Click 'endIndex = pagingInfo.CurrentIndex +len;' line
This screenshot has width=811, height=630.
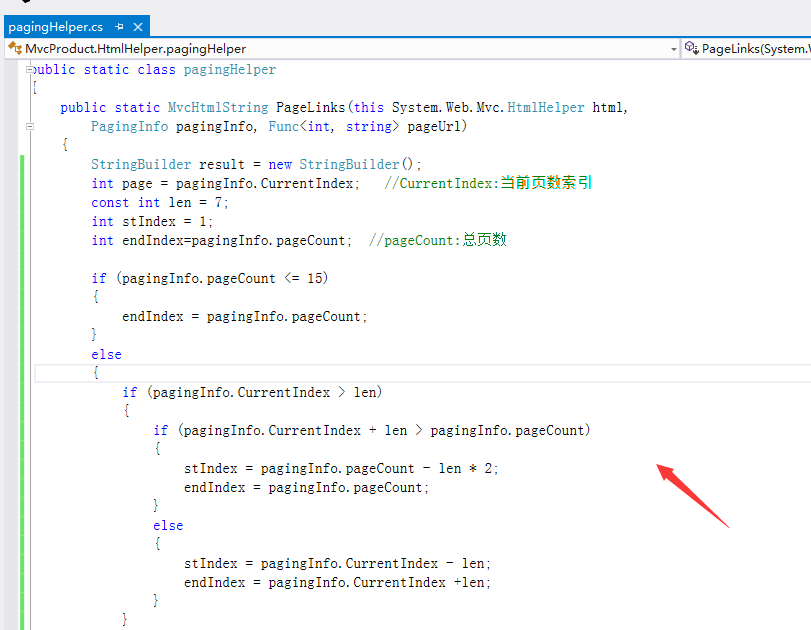point(337,582)
